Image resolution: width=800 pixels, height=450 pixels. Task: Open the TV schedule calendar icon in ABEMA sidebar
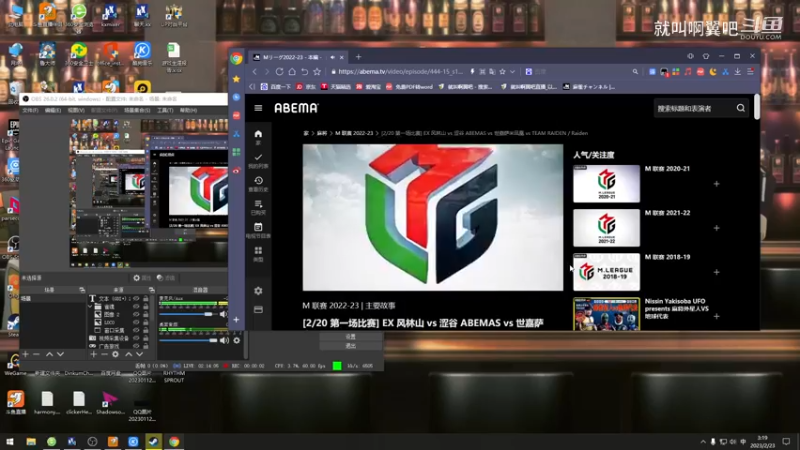point(258,227)
